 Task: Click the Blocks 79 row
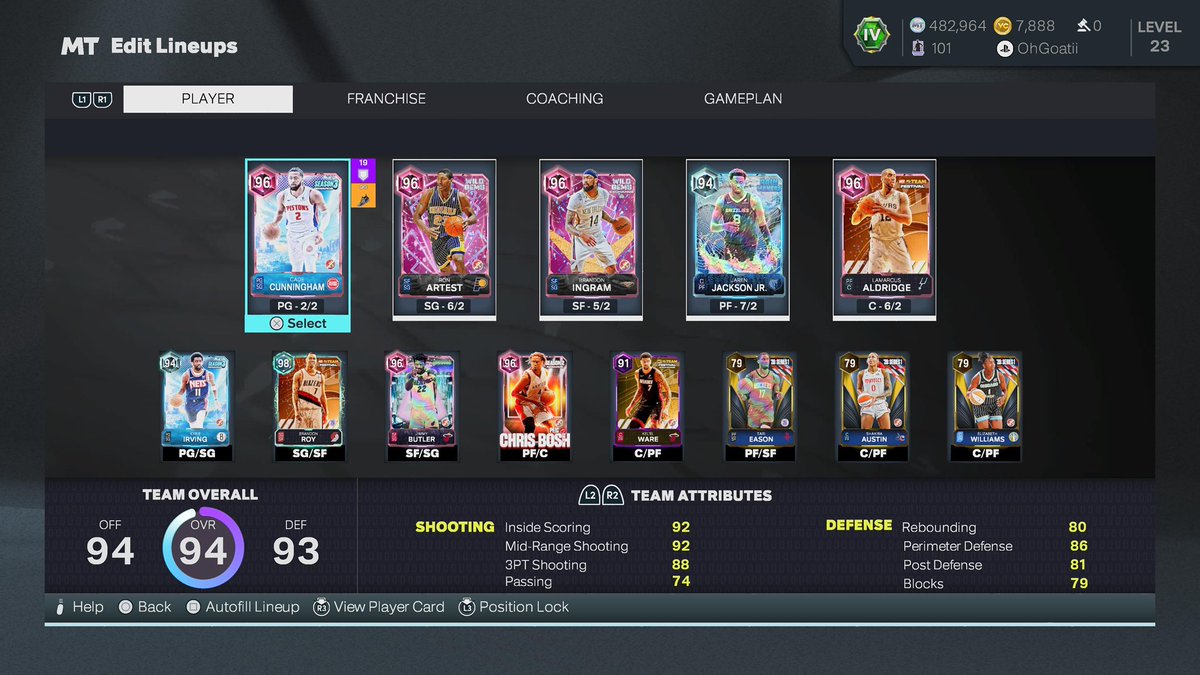(995, 583)
